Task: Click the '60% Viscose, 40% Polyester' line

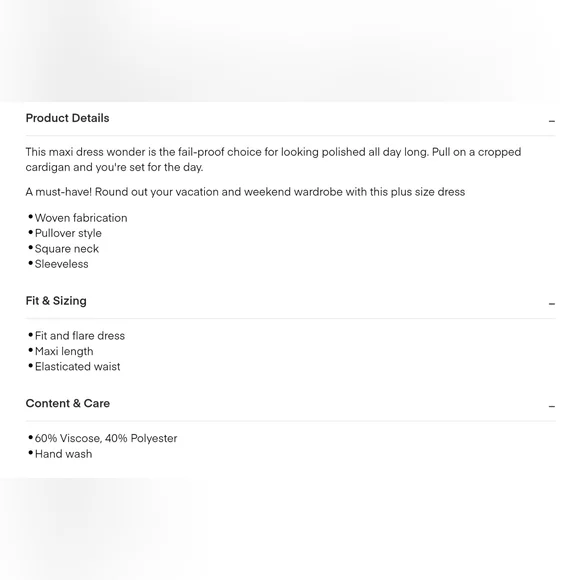Action: (106, 438)
